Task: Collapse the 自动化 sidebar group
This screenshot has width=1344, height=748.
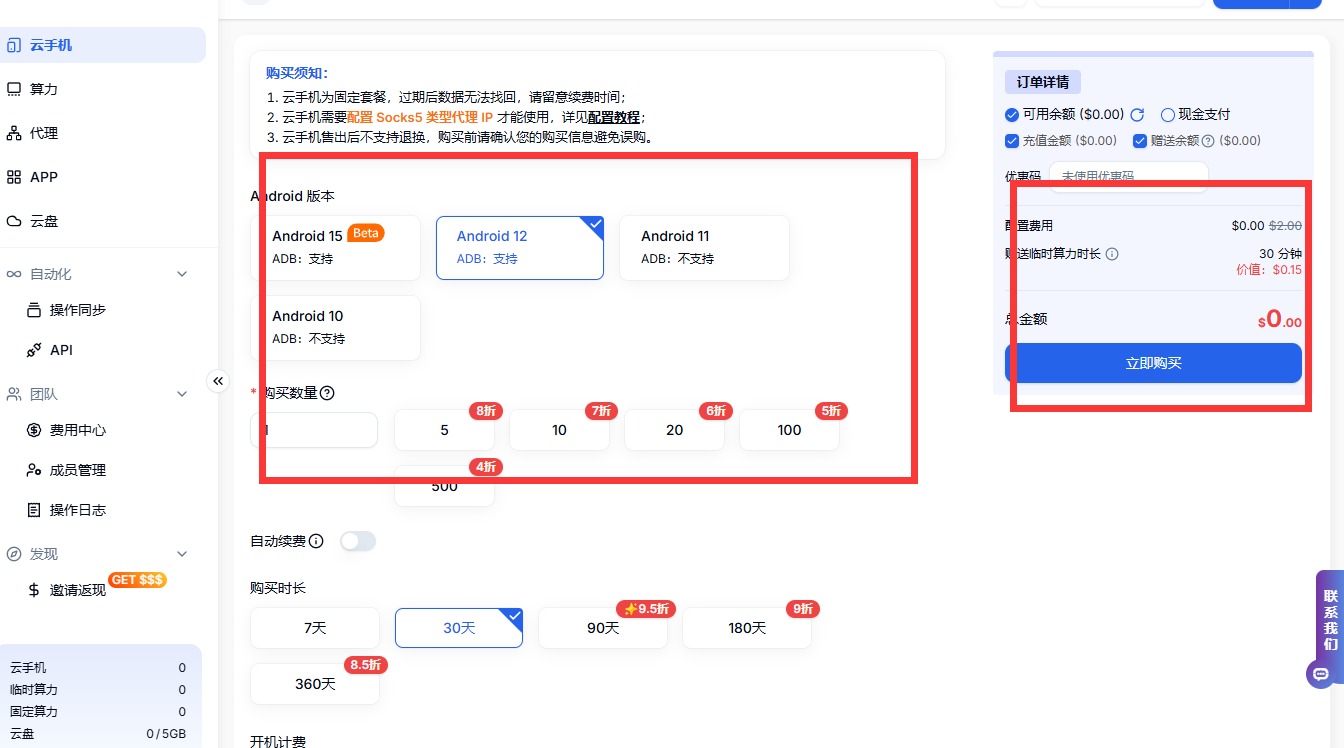Action: [x=182, y=274]
